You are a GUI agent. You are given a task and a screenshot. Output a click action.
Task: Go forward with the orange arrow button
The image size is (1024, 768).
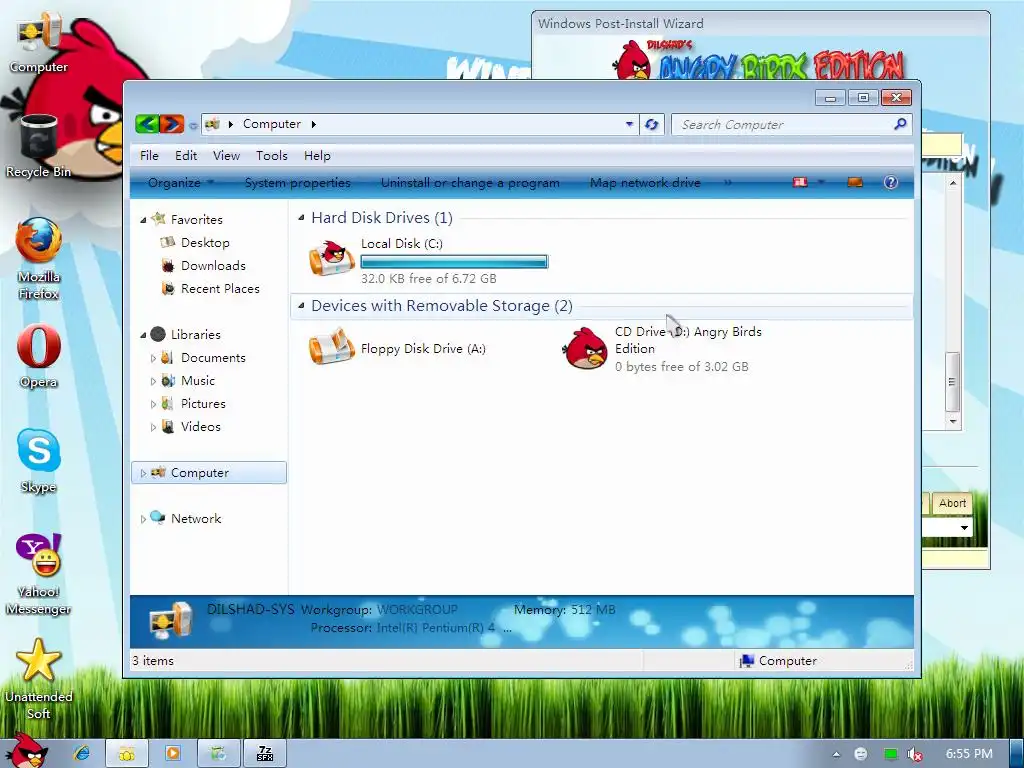172,123
